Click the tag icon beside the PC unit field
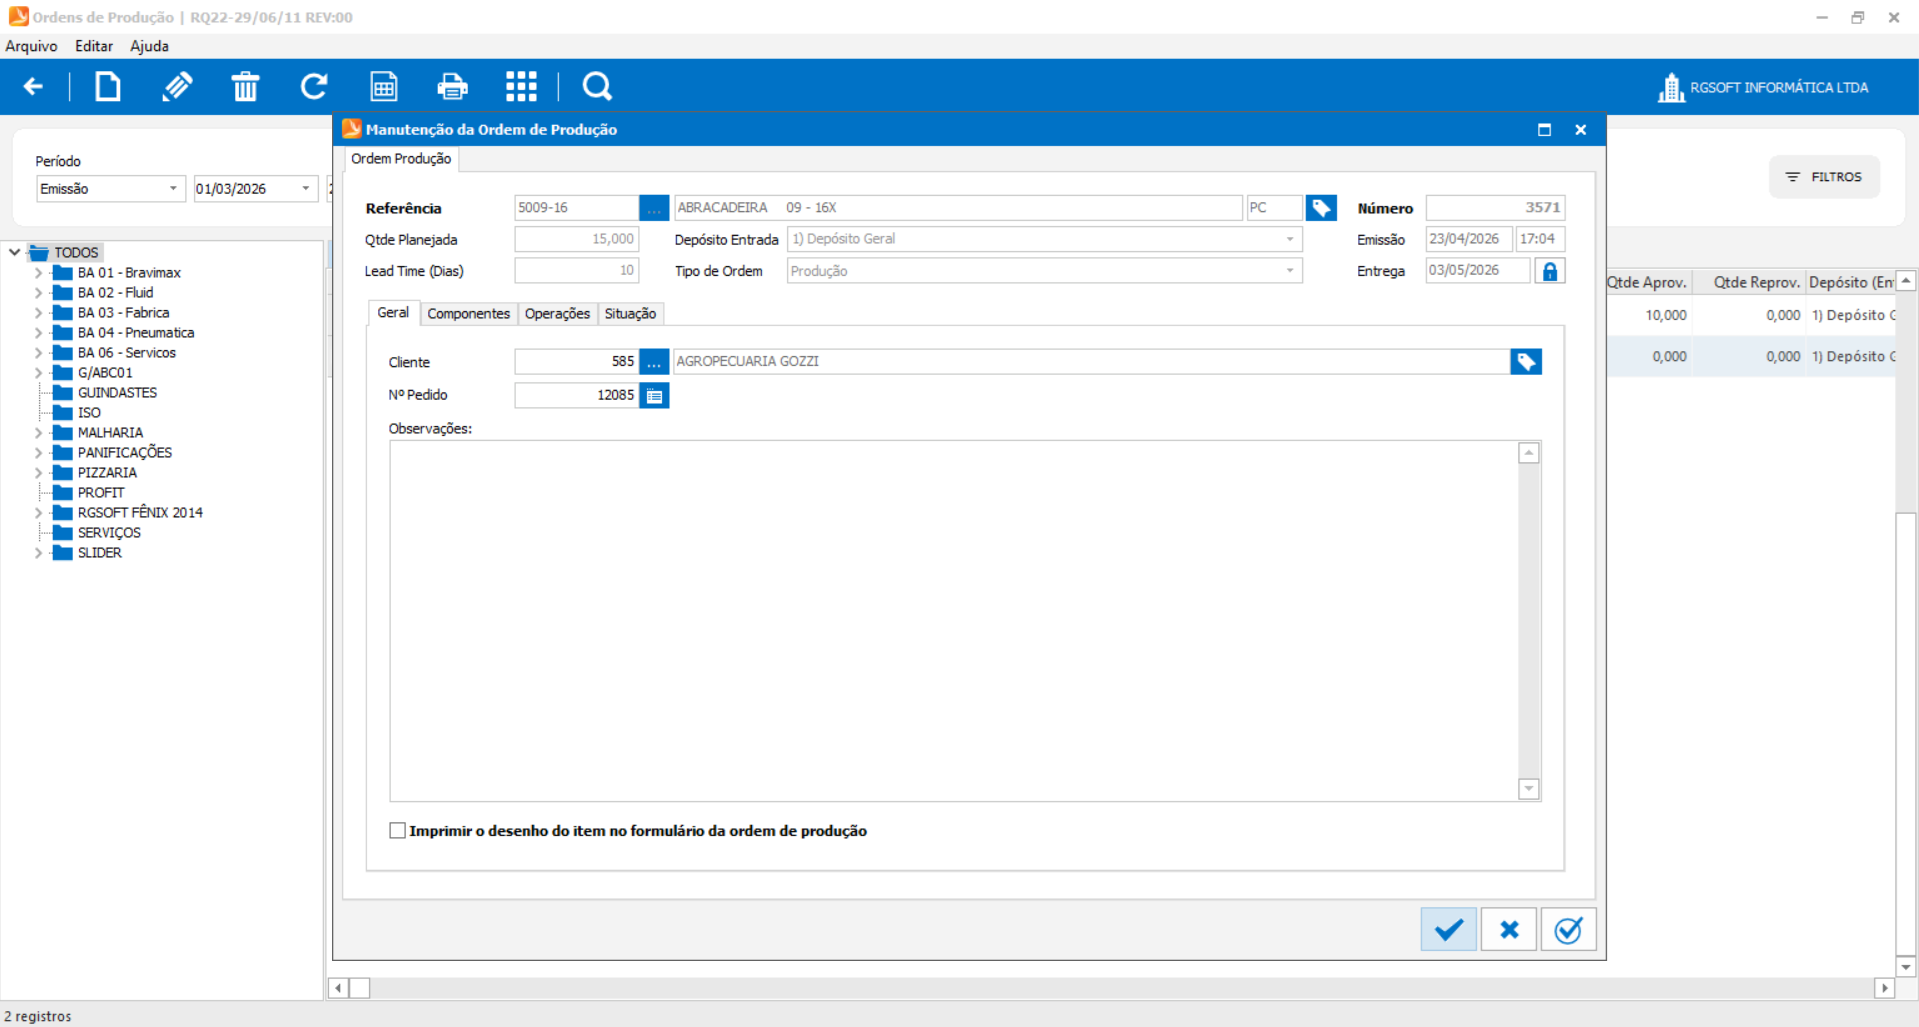The height and width of the screenshot is (1027, 1919). click(1321, 208)
